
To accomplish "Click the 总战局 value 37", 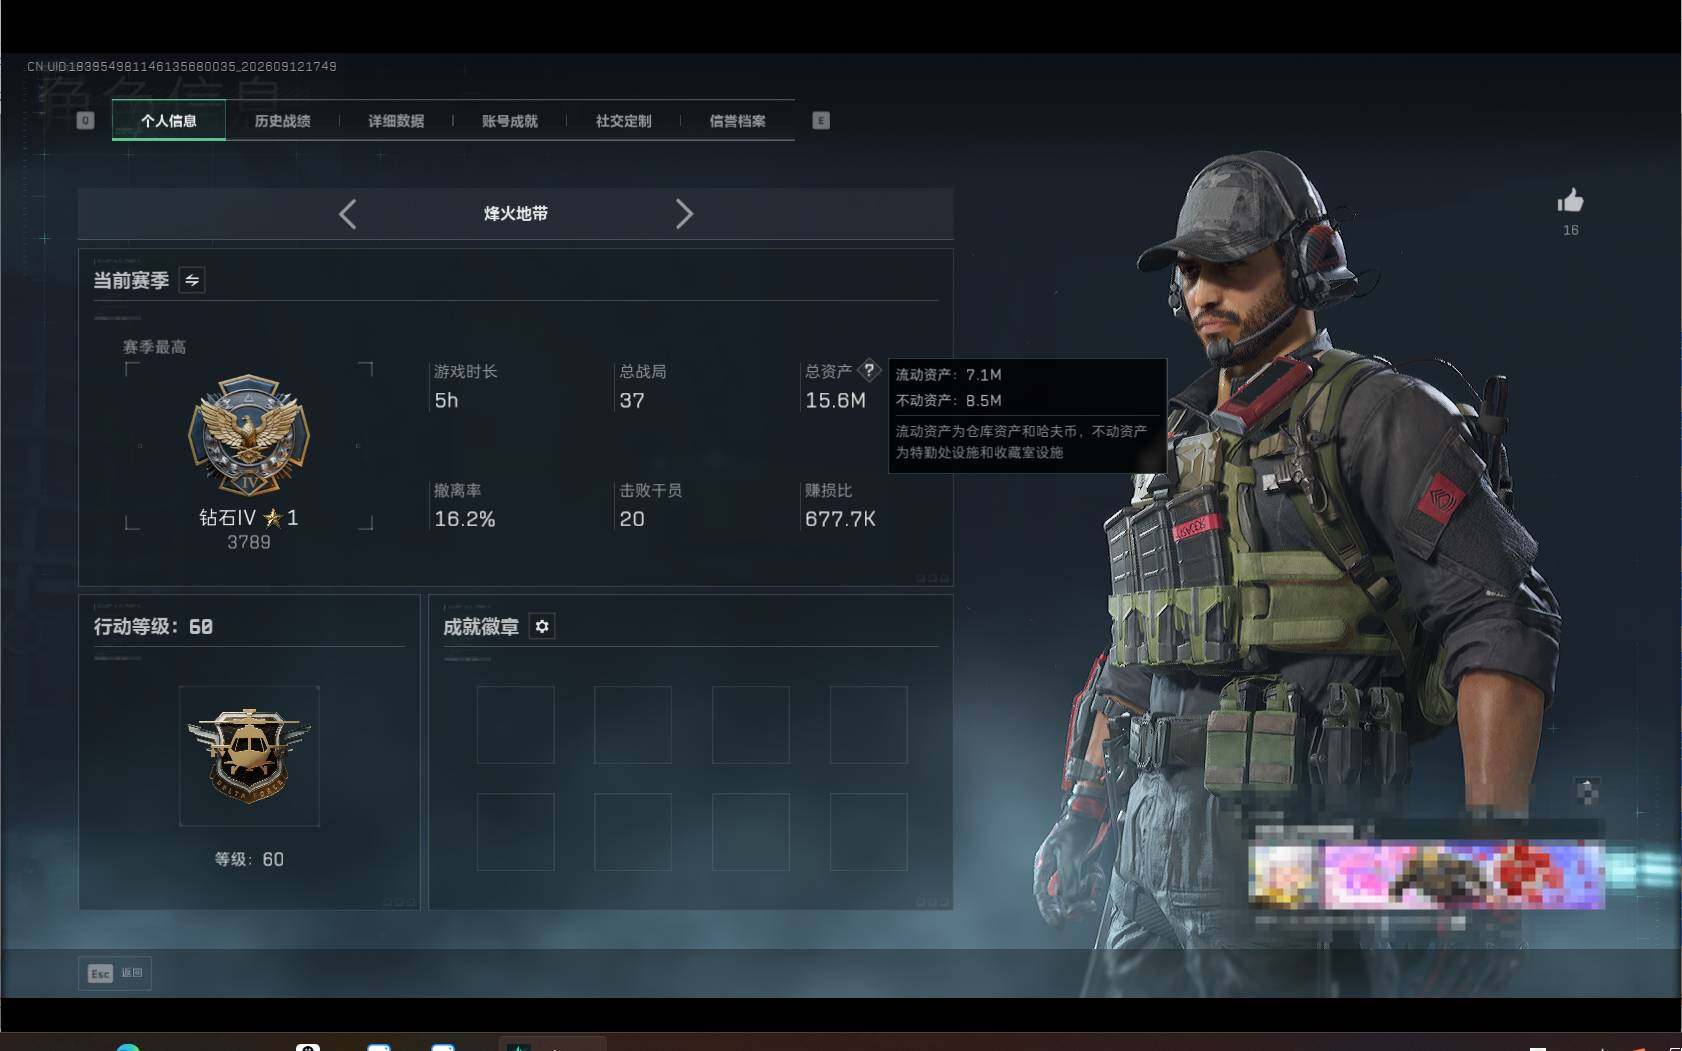I will 632,400.
